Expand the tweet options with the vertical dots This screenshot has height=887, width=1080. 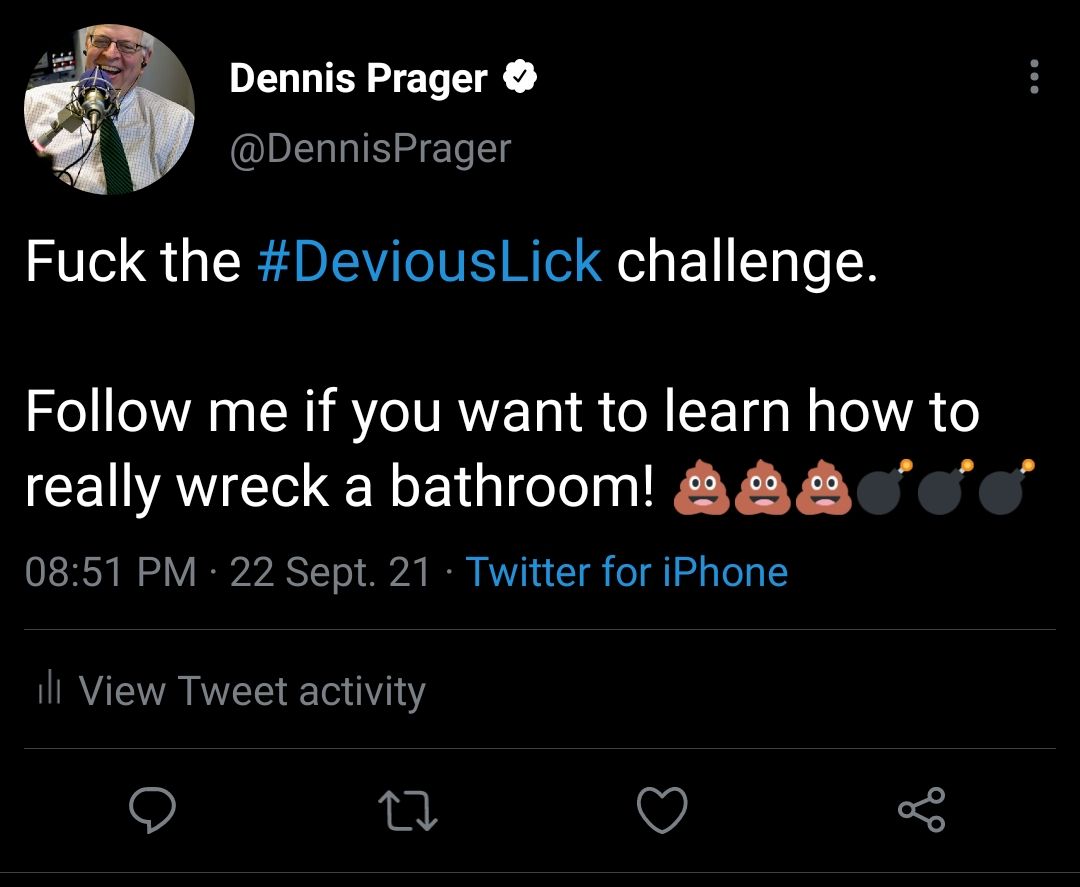1035,78
